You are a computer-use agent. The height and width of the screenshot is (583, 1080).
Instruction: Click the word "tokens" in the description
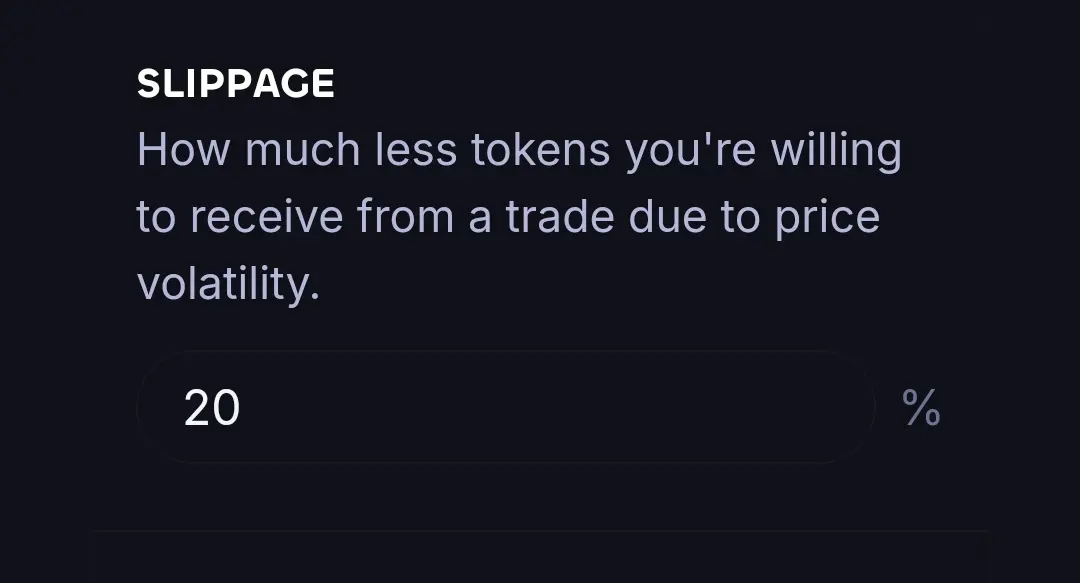(x=541, y=150)
